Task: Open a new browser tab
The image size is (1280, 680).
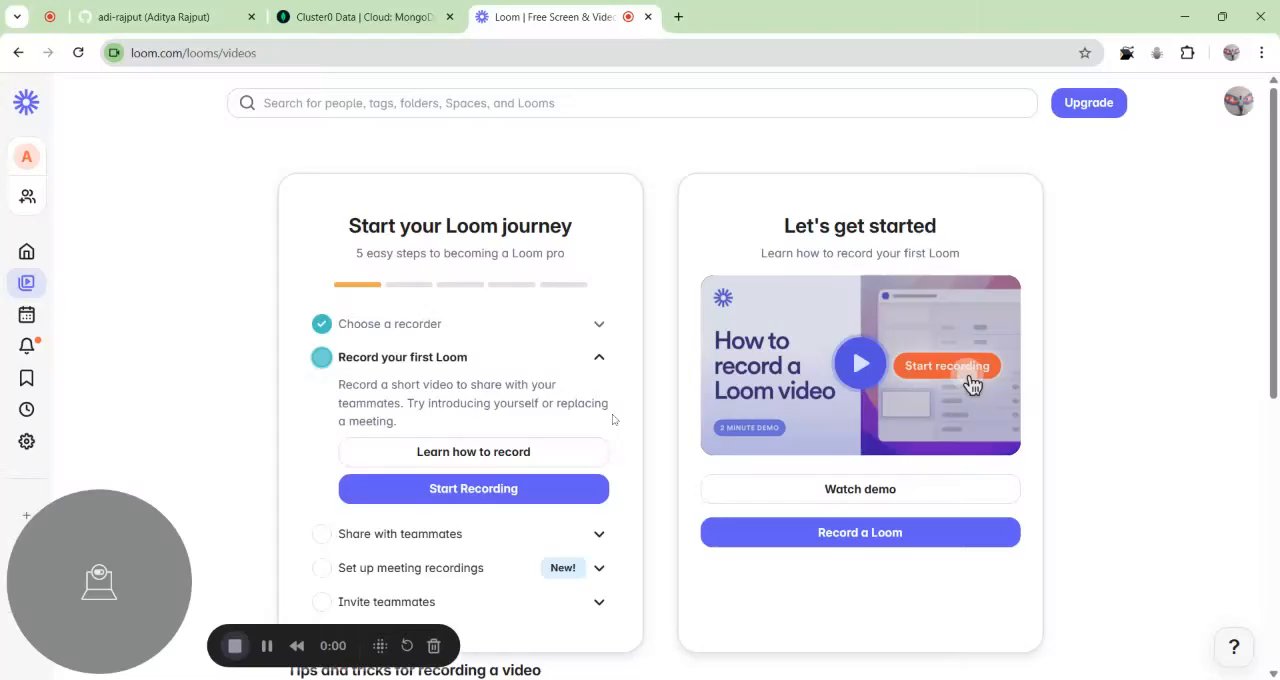Action: [678, 17]
